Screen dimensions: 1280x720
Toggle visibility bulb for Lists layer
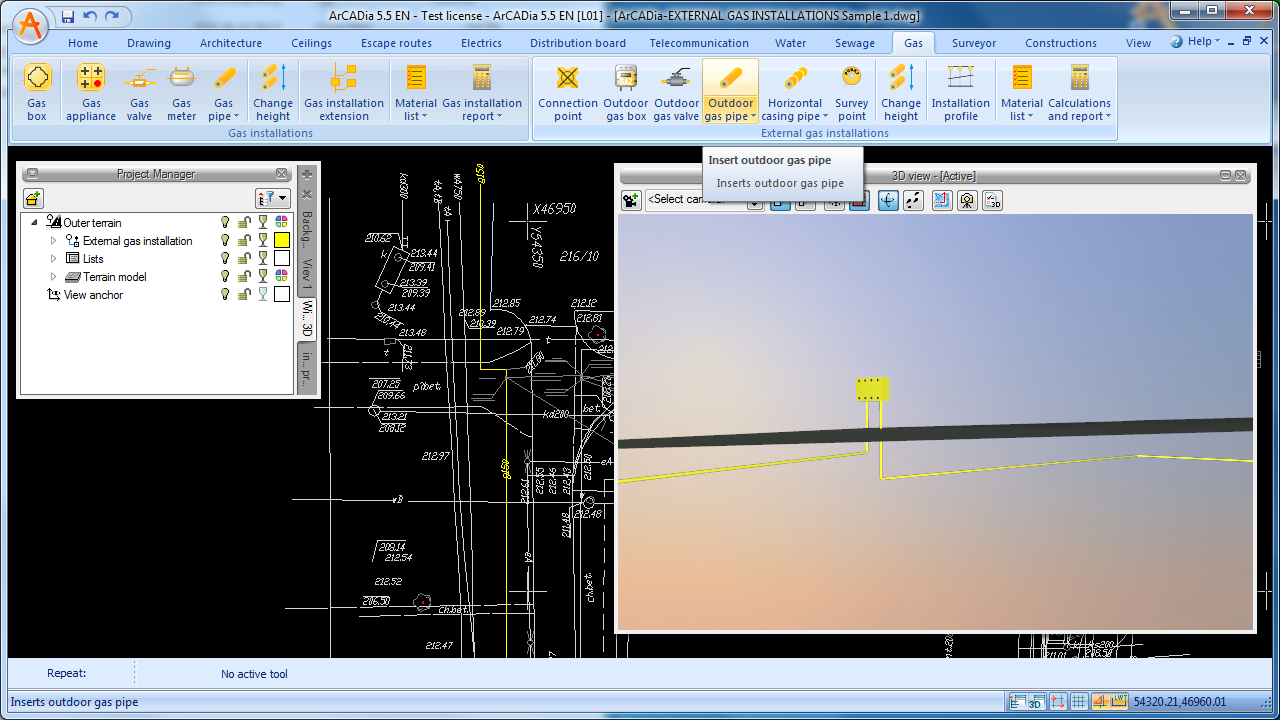click(x=225, y=259)
